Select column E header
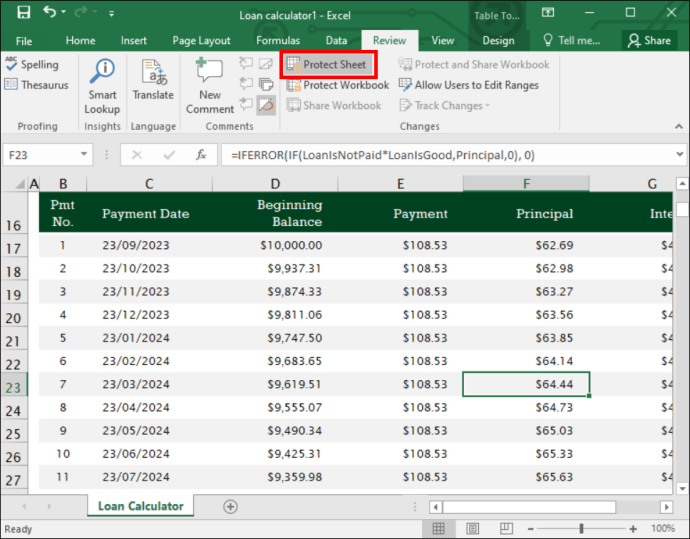Viewport: 690px width, 539px height. (400, 183)
